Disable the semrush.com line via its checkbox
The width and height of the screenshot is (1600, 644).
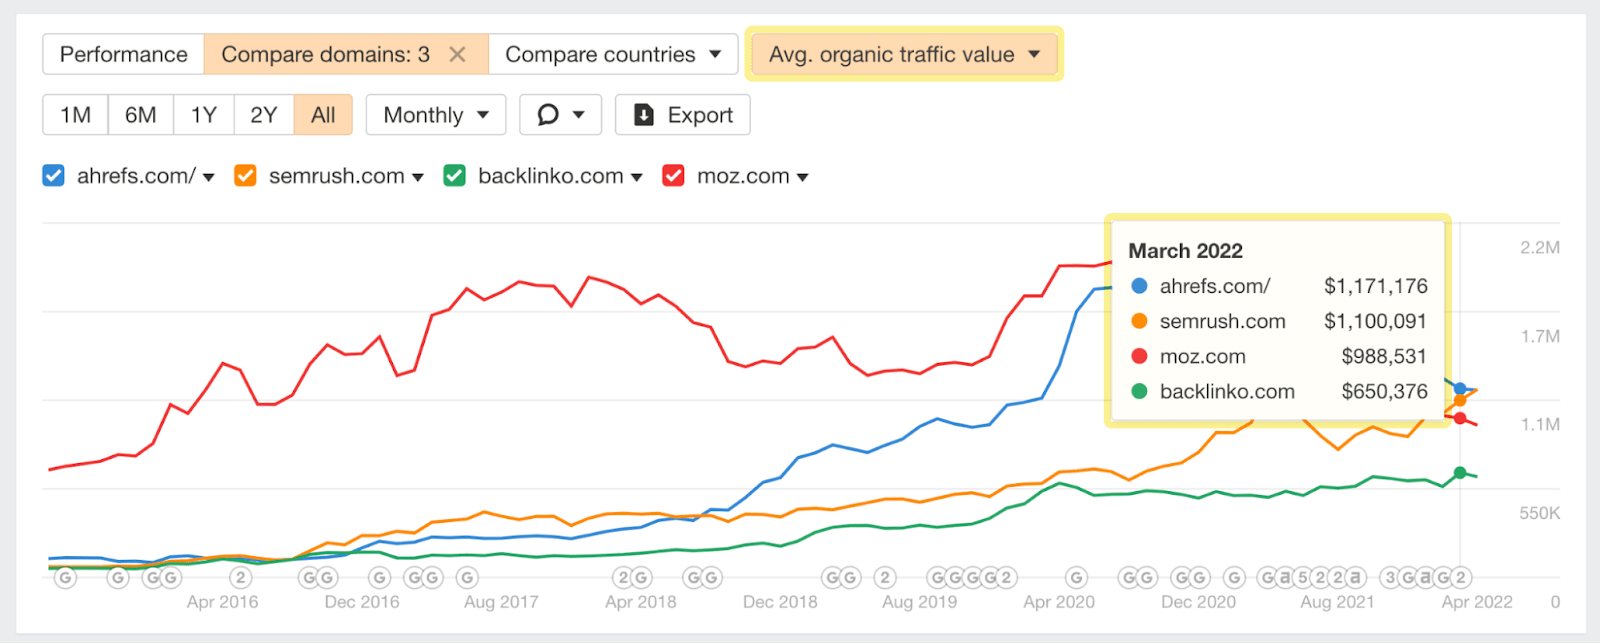(x=245, y=175)
